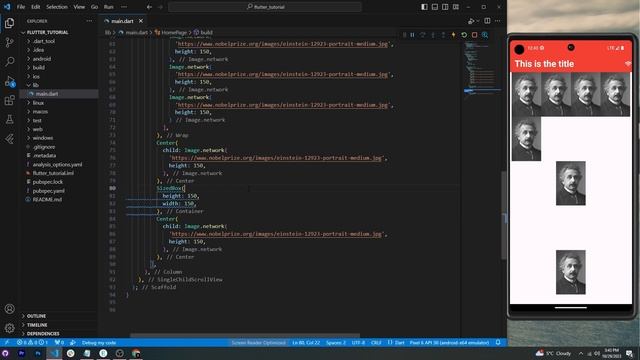Click the debug Step Over button
This screenshot has height=360, width=640.
(423, 35)
